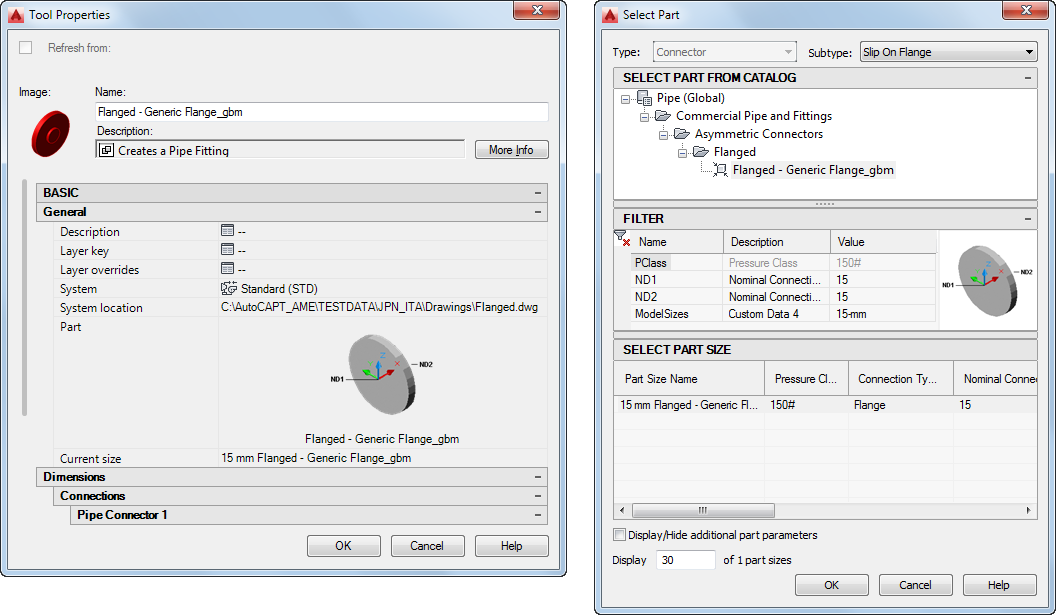The height and width of the screenshot is (615, 1056).
Task: Open the Layer key row property icon
Action: tap(228, 249)
